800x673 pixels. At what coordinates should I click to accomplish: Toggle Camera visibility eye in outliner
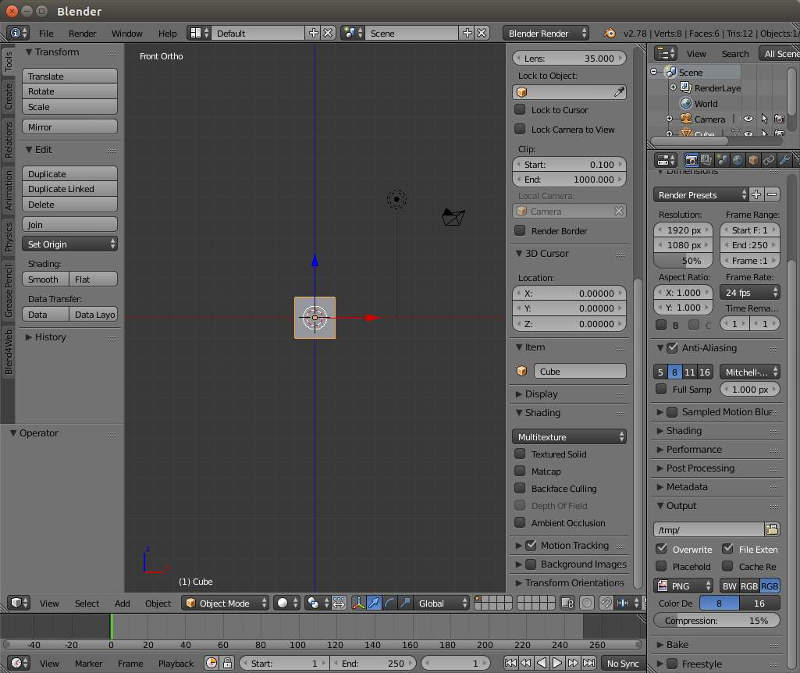(x=748, y=118)
